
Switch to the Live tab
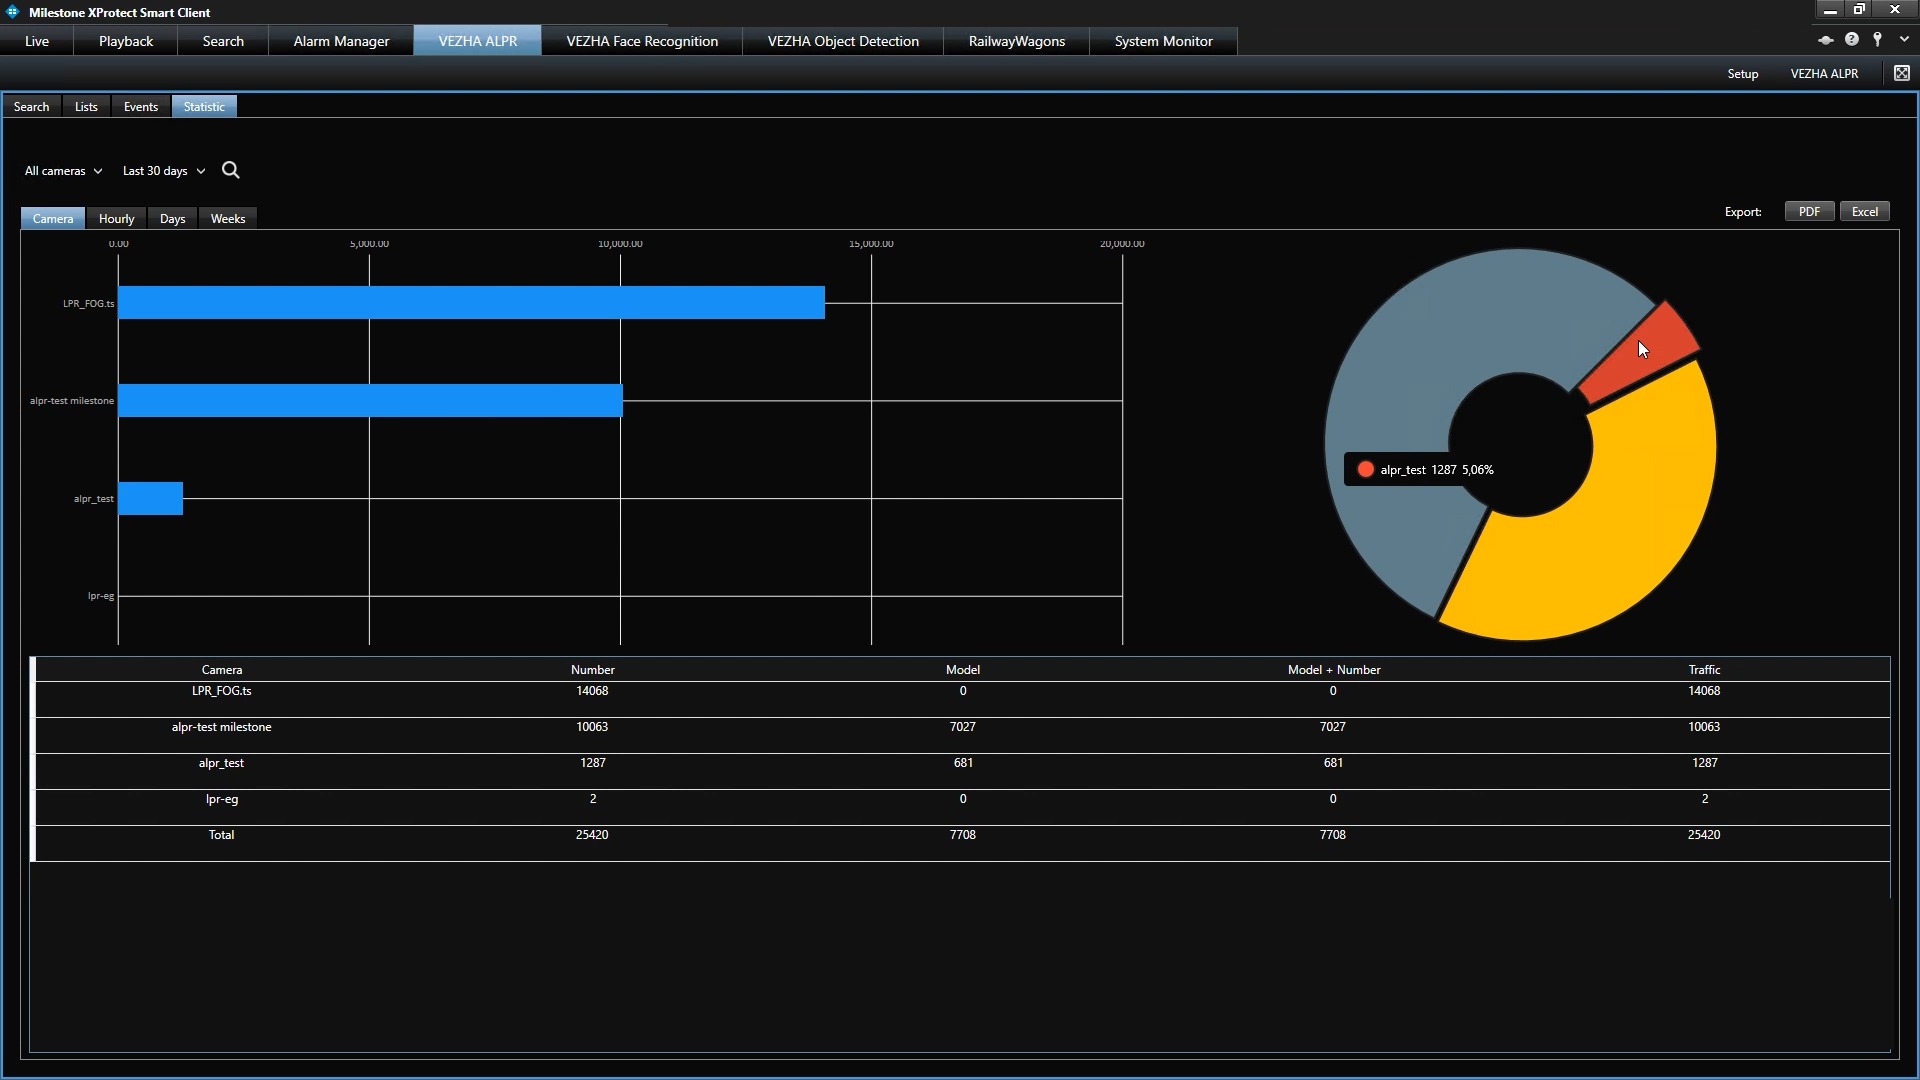tap(37, 41)
